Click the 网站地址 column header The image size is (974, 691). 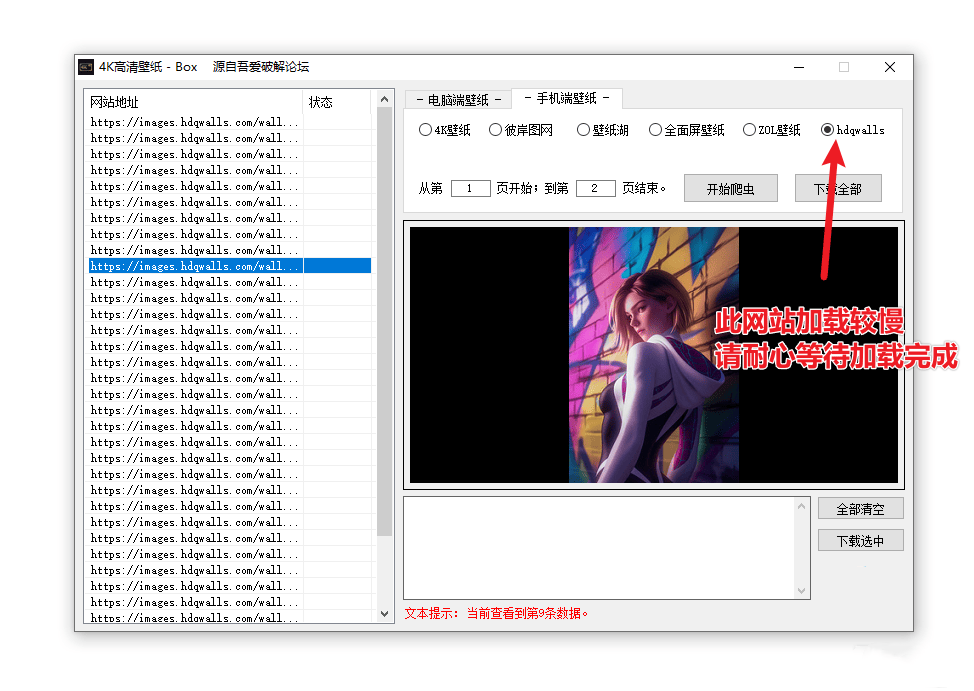pos(194,102)
